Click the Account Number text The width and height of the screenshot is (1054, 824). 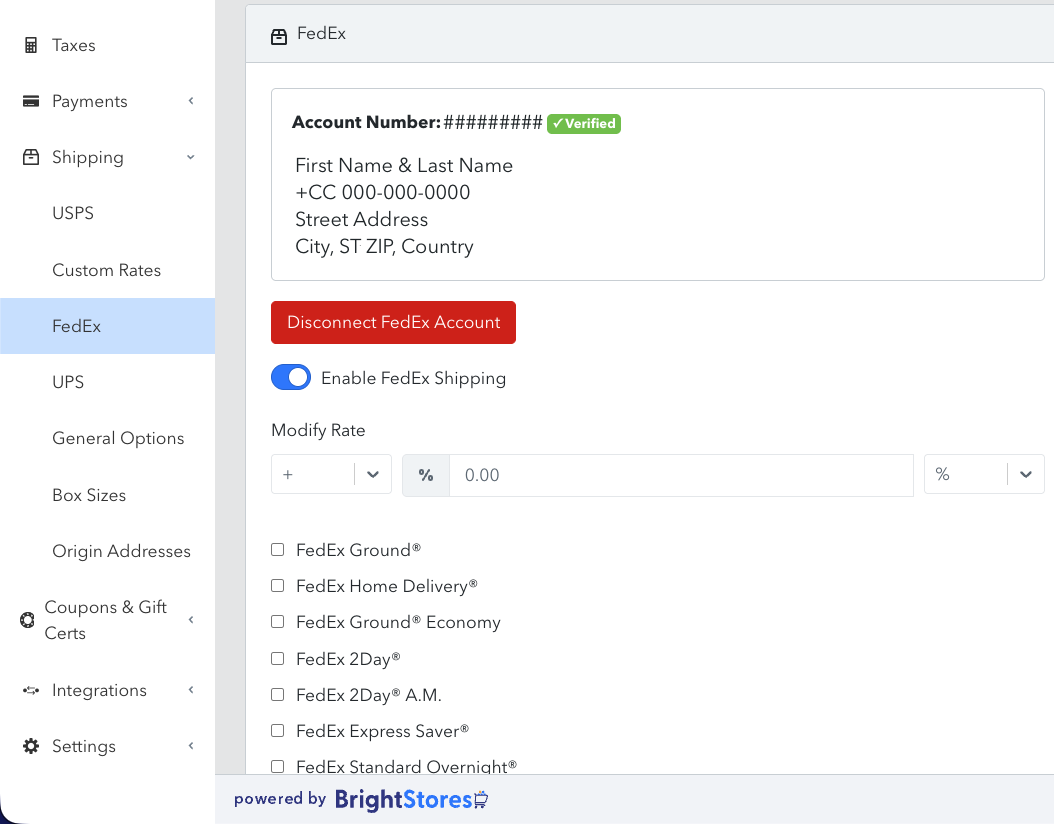[x=366, y=122]
